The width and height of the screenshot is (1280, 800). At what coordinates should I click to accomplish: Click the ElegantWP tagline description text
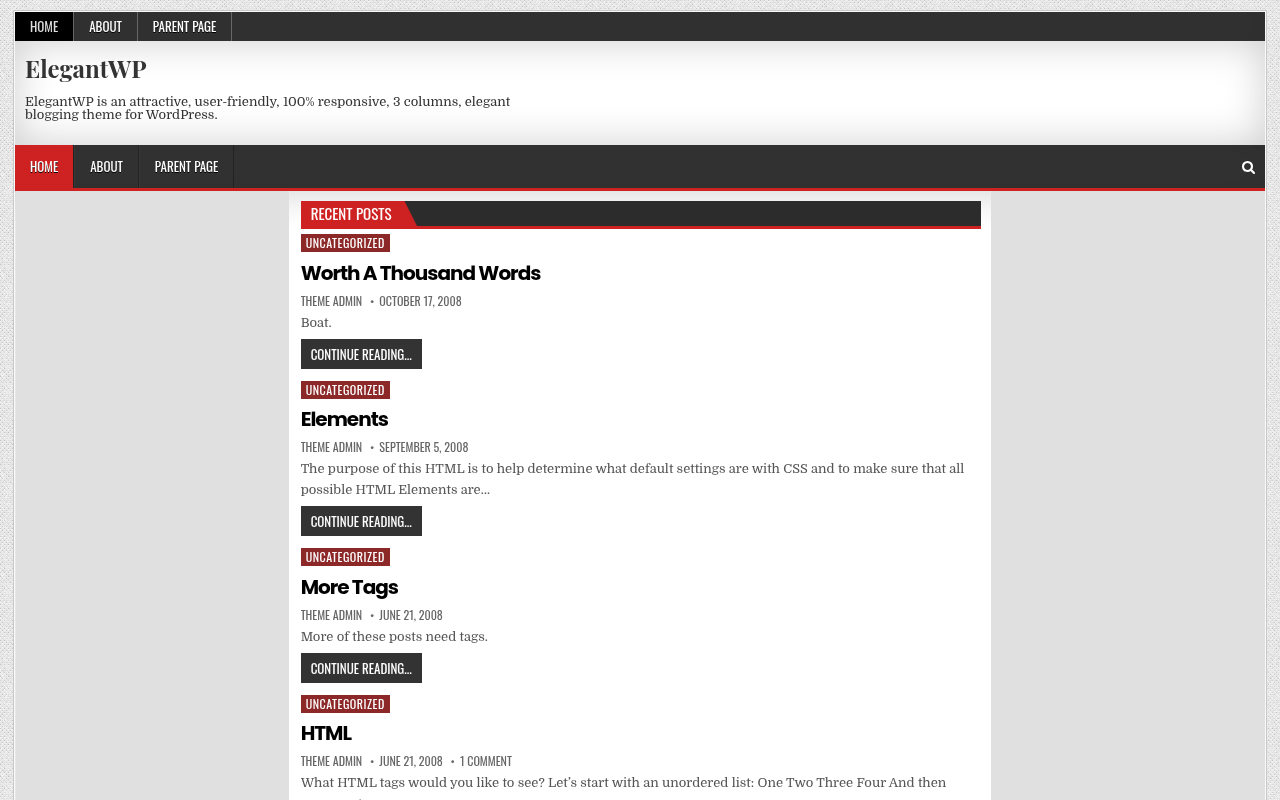click(268, 108)
